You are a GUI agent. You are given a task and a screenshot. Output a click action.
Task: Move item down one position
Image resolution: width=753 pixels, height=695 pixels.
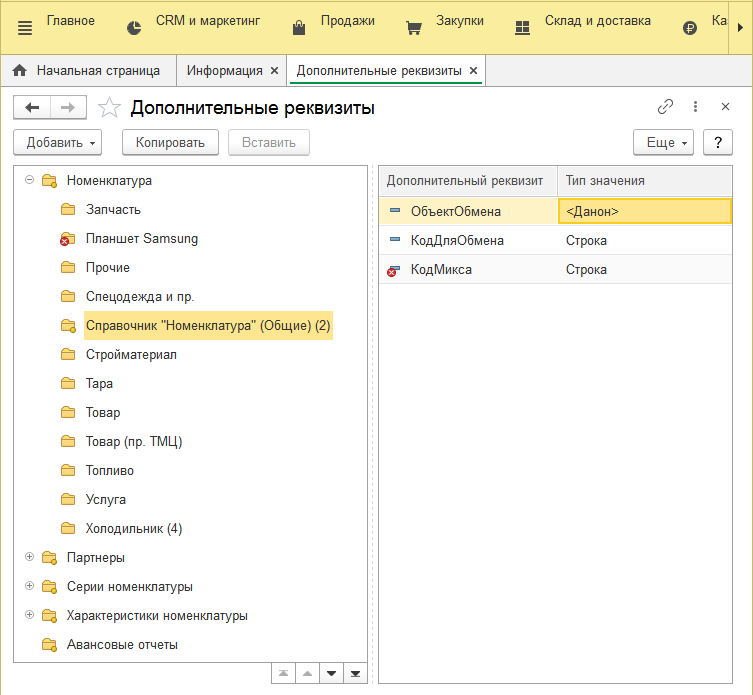pyautogui.click(x=331, y=673)
